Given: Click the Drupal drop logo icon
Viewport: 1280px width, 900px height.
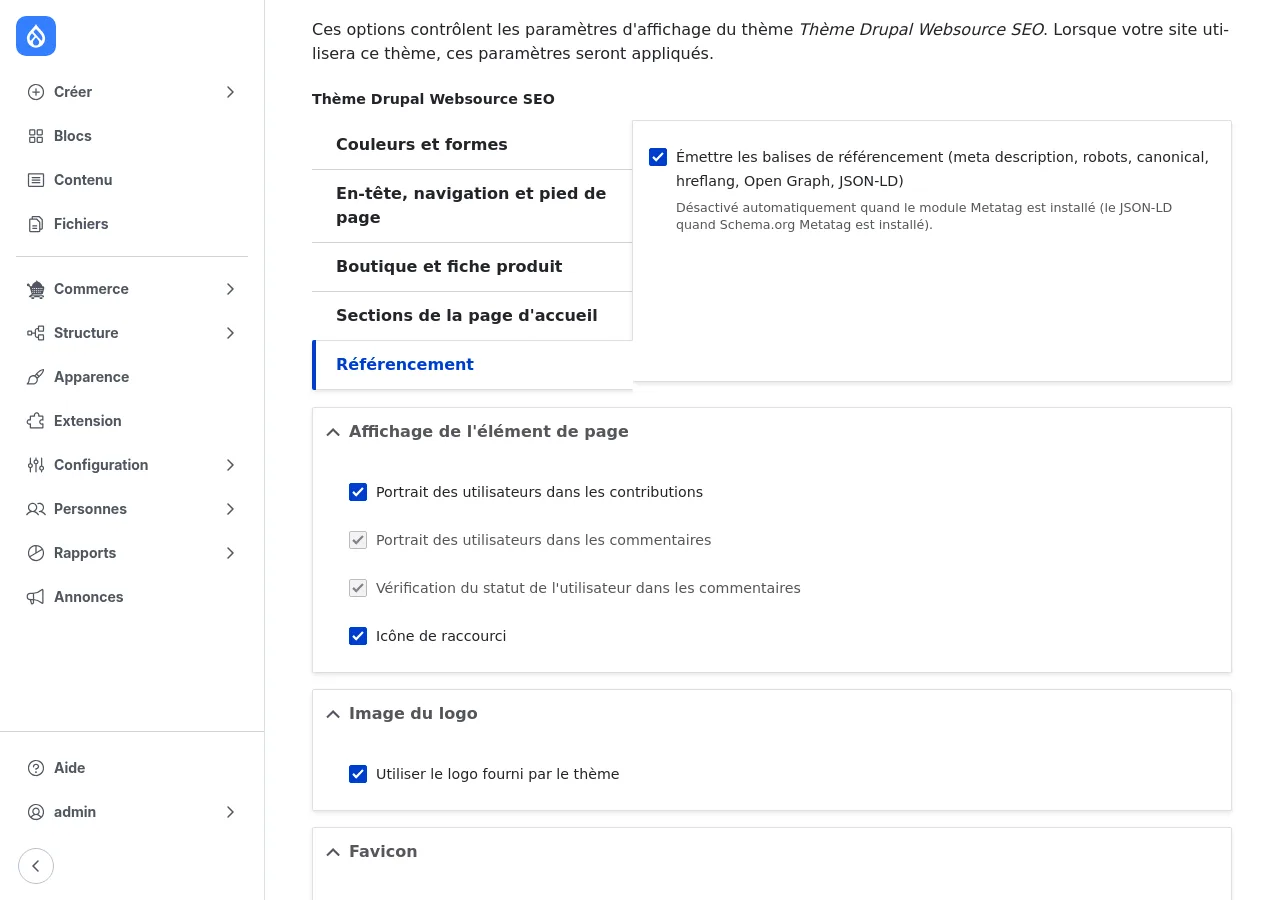Looking at the screenshot, I should point(36,36).
